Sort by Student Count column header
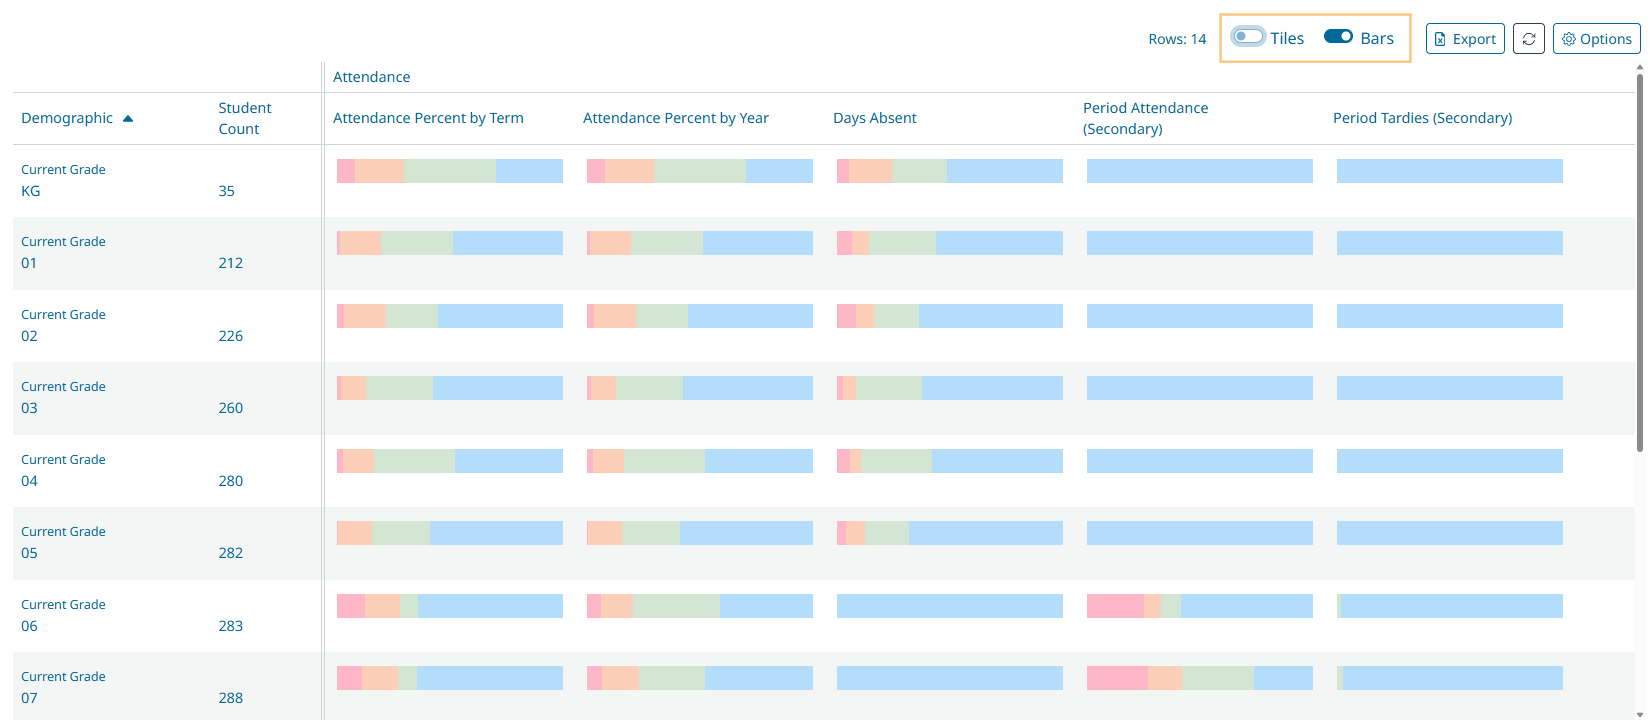The image size is (1652, 726). [x=244, y=118]
